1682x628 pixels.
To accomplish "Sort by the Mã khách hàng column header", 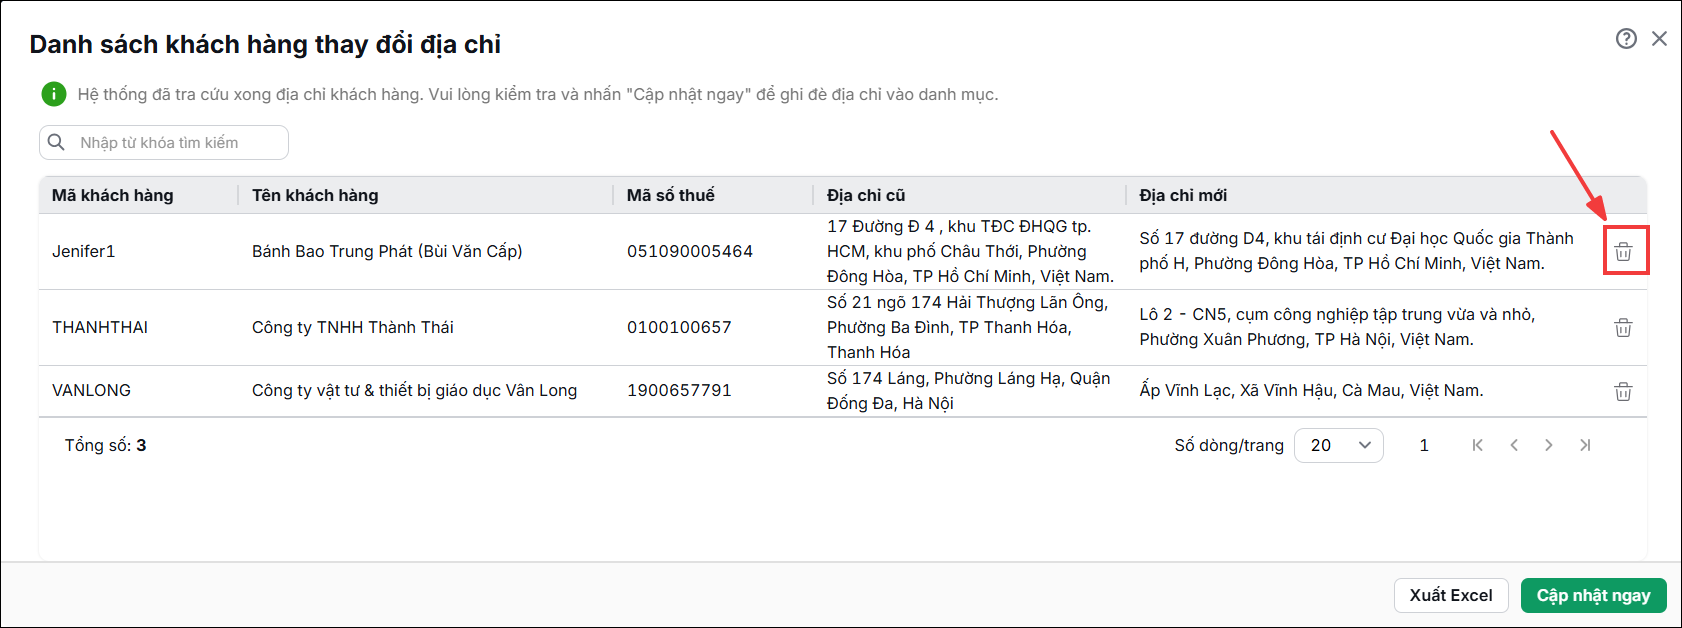I will tap(113, 195).
